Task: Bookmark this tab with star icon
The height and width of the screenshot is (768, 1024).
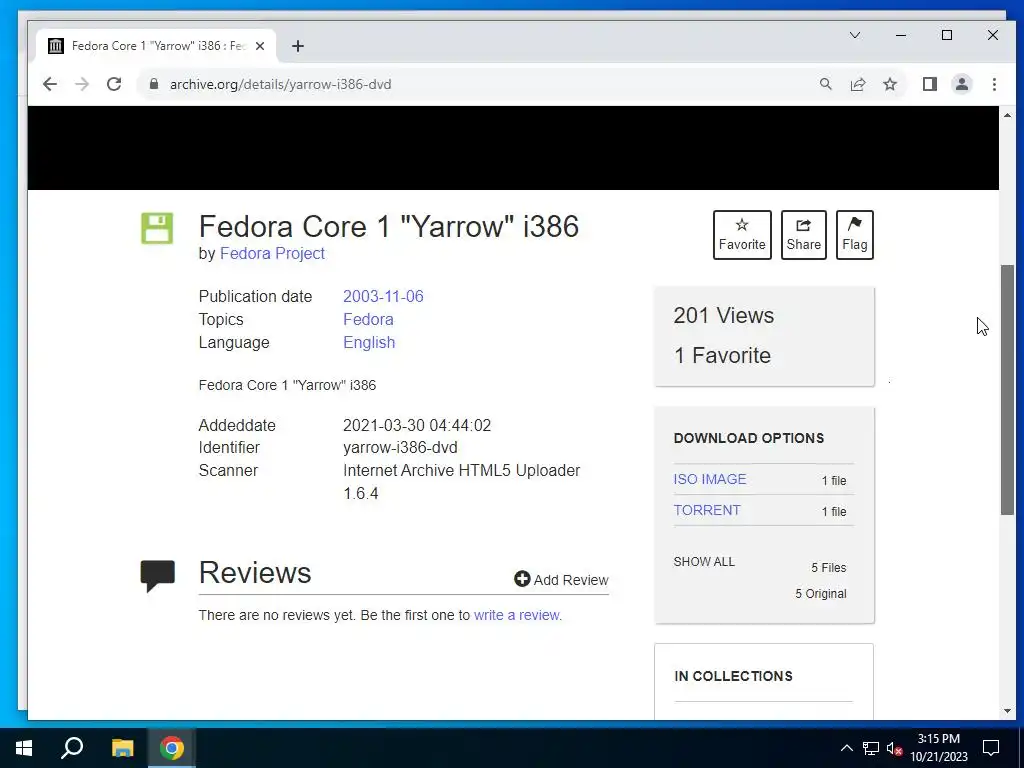Action: [889, 84]
